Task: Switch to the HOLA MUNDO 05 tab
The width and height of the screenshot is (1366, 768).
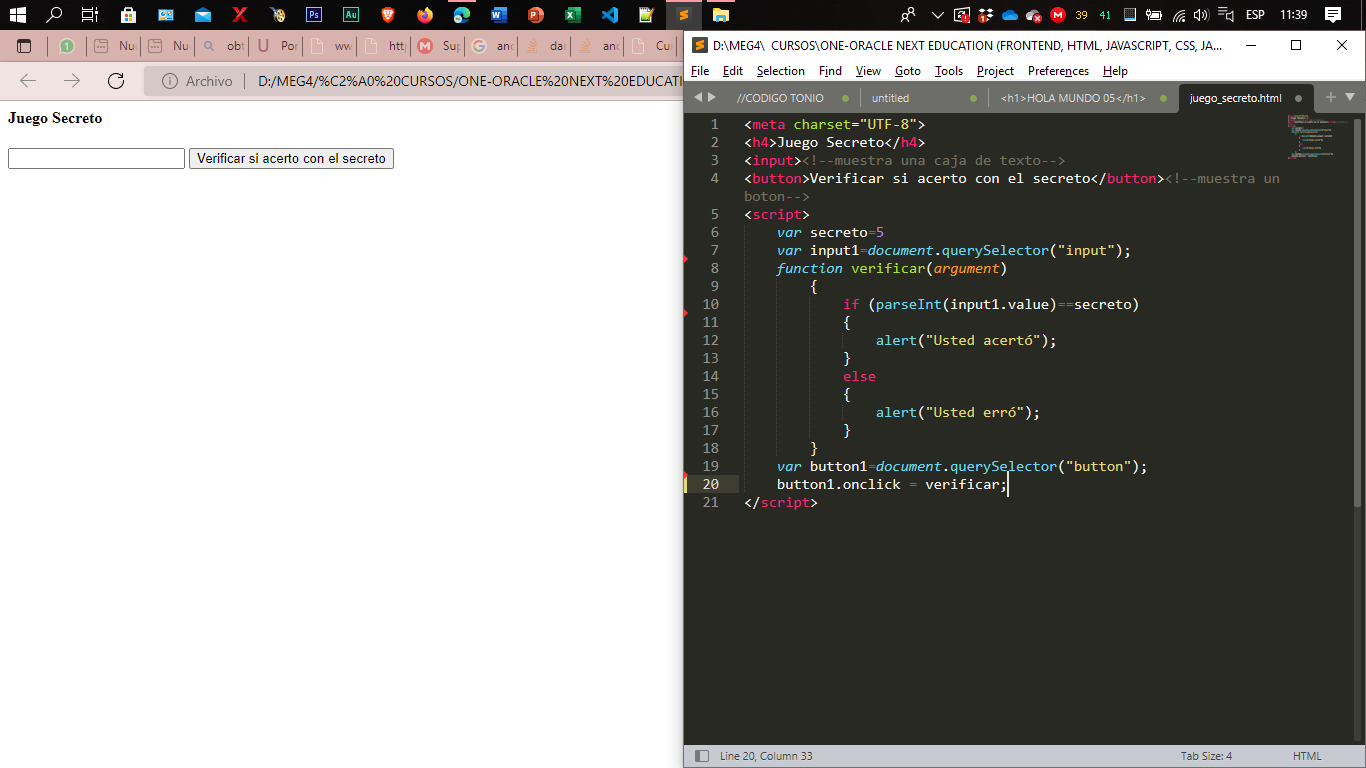Action: (x=1073, y=98)
